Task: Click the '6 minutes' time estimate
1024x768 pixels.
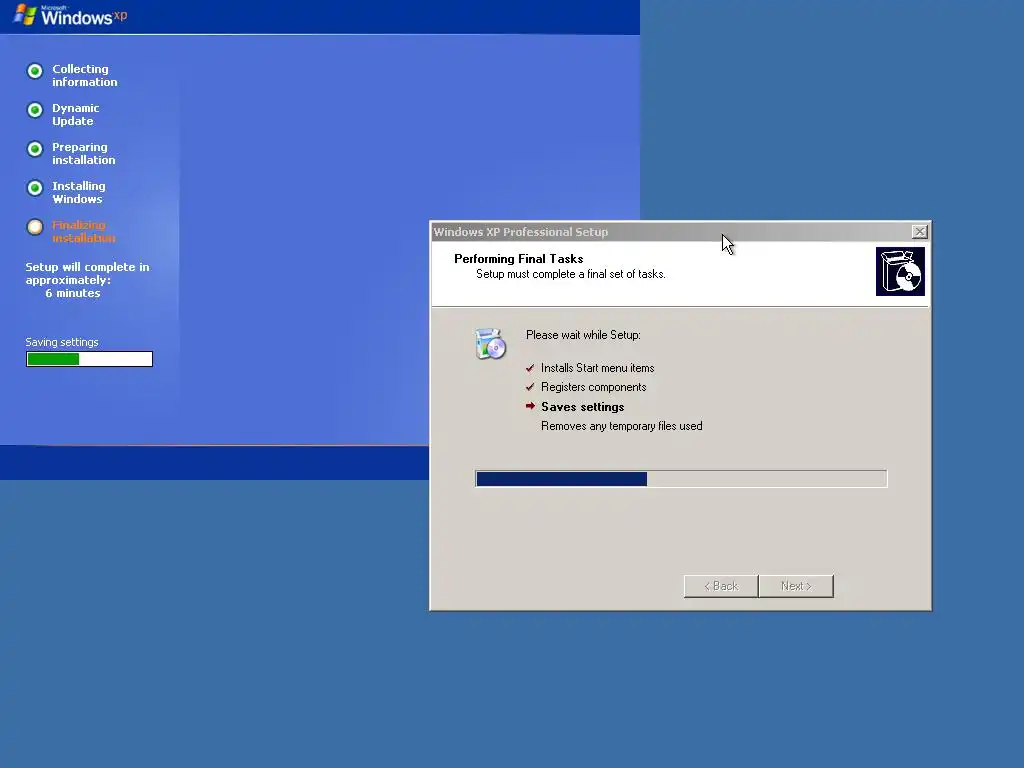Action: click(x=72, y=293)
